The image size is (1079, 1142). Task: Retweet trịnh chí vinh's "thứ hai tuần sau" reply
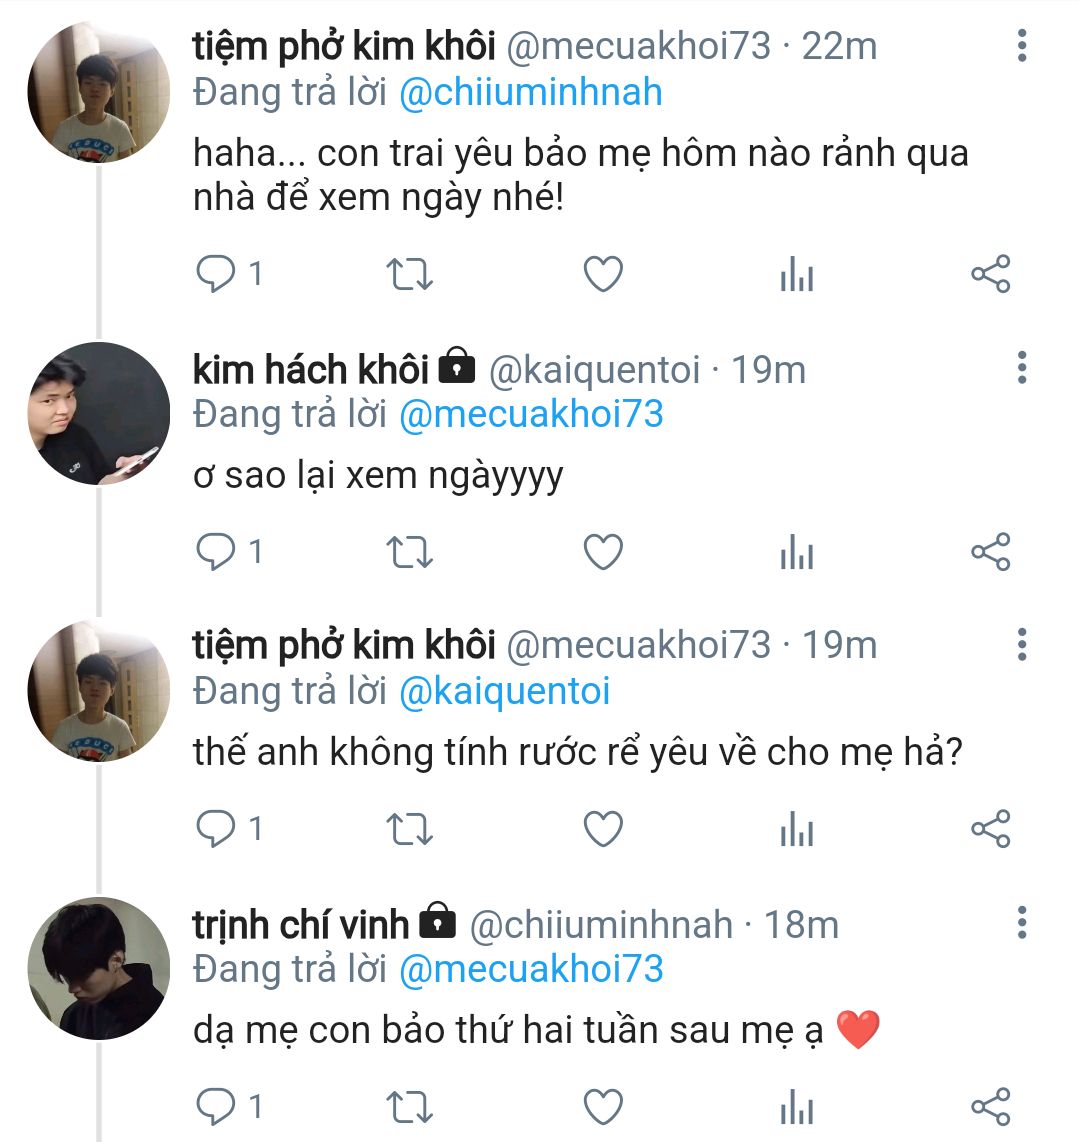pos(409,1107)
